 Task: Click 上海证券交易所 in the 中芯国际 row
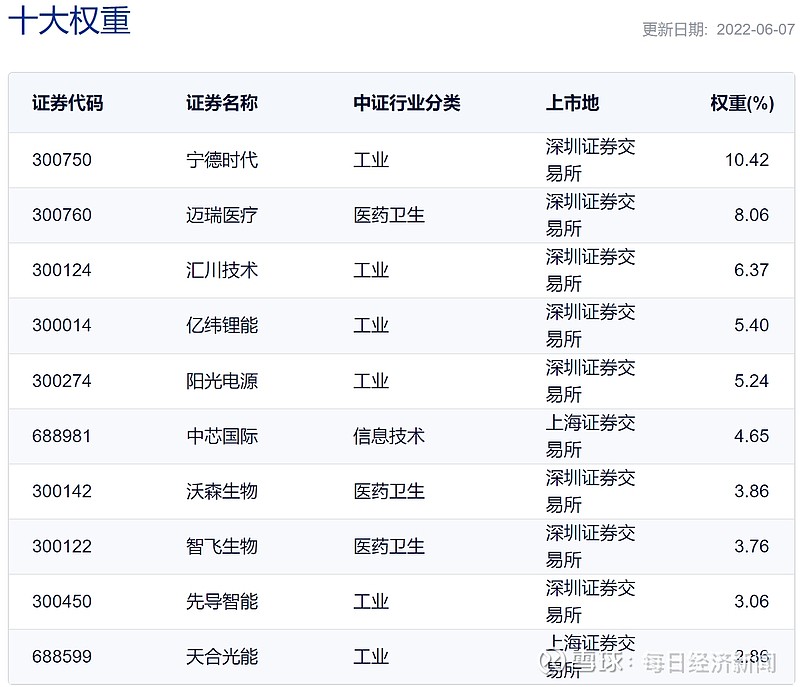(x=590, y=436)
